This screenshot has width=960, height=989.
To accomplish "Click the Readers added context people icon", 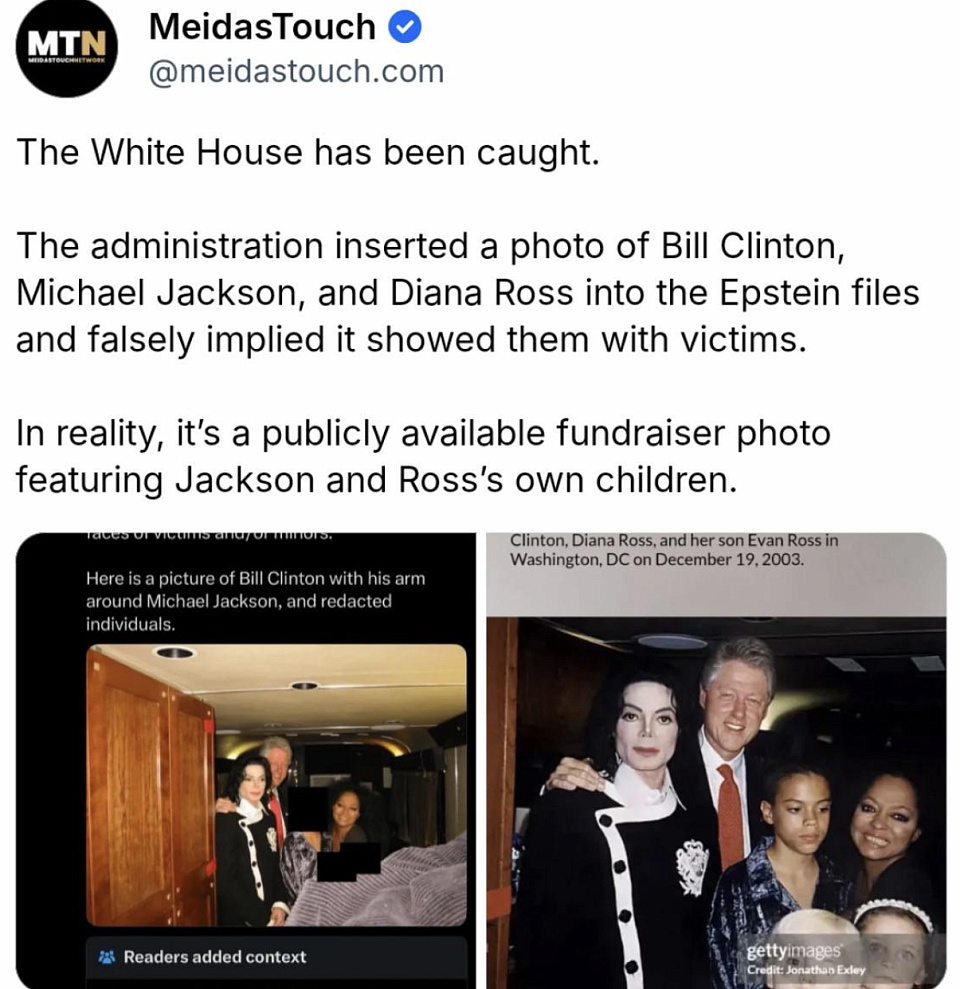I will (x=107, y=957).
